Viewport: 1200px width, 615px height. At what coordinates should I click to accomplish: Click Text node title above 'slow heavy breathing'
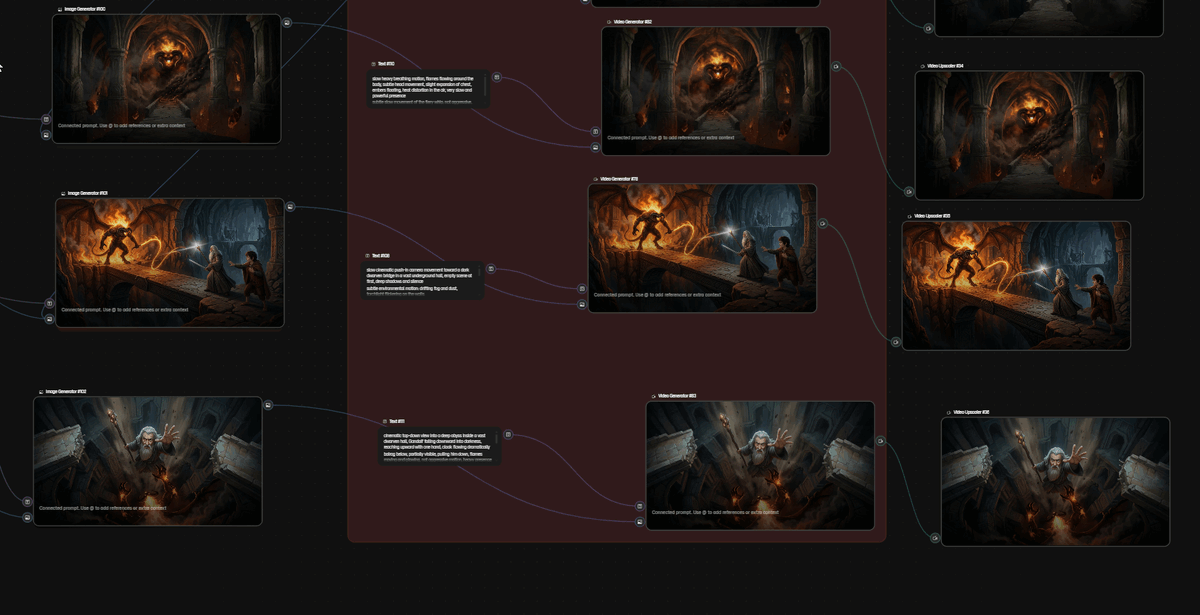click(386, 64)
